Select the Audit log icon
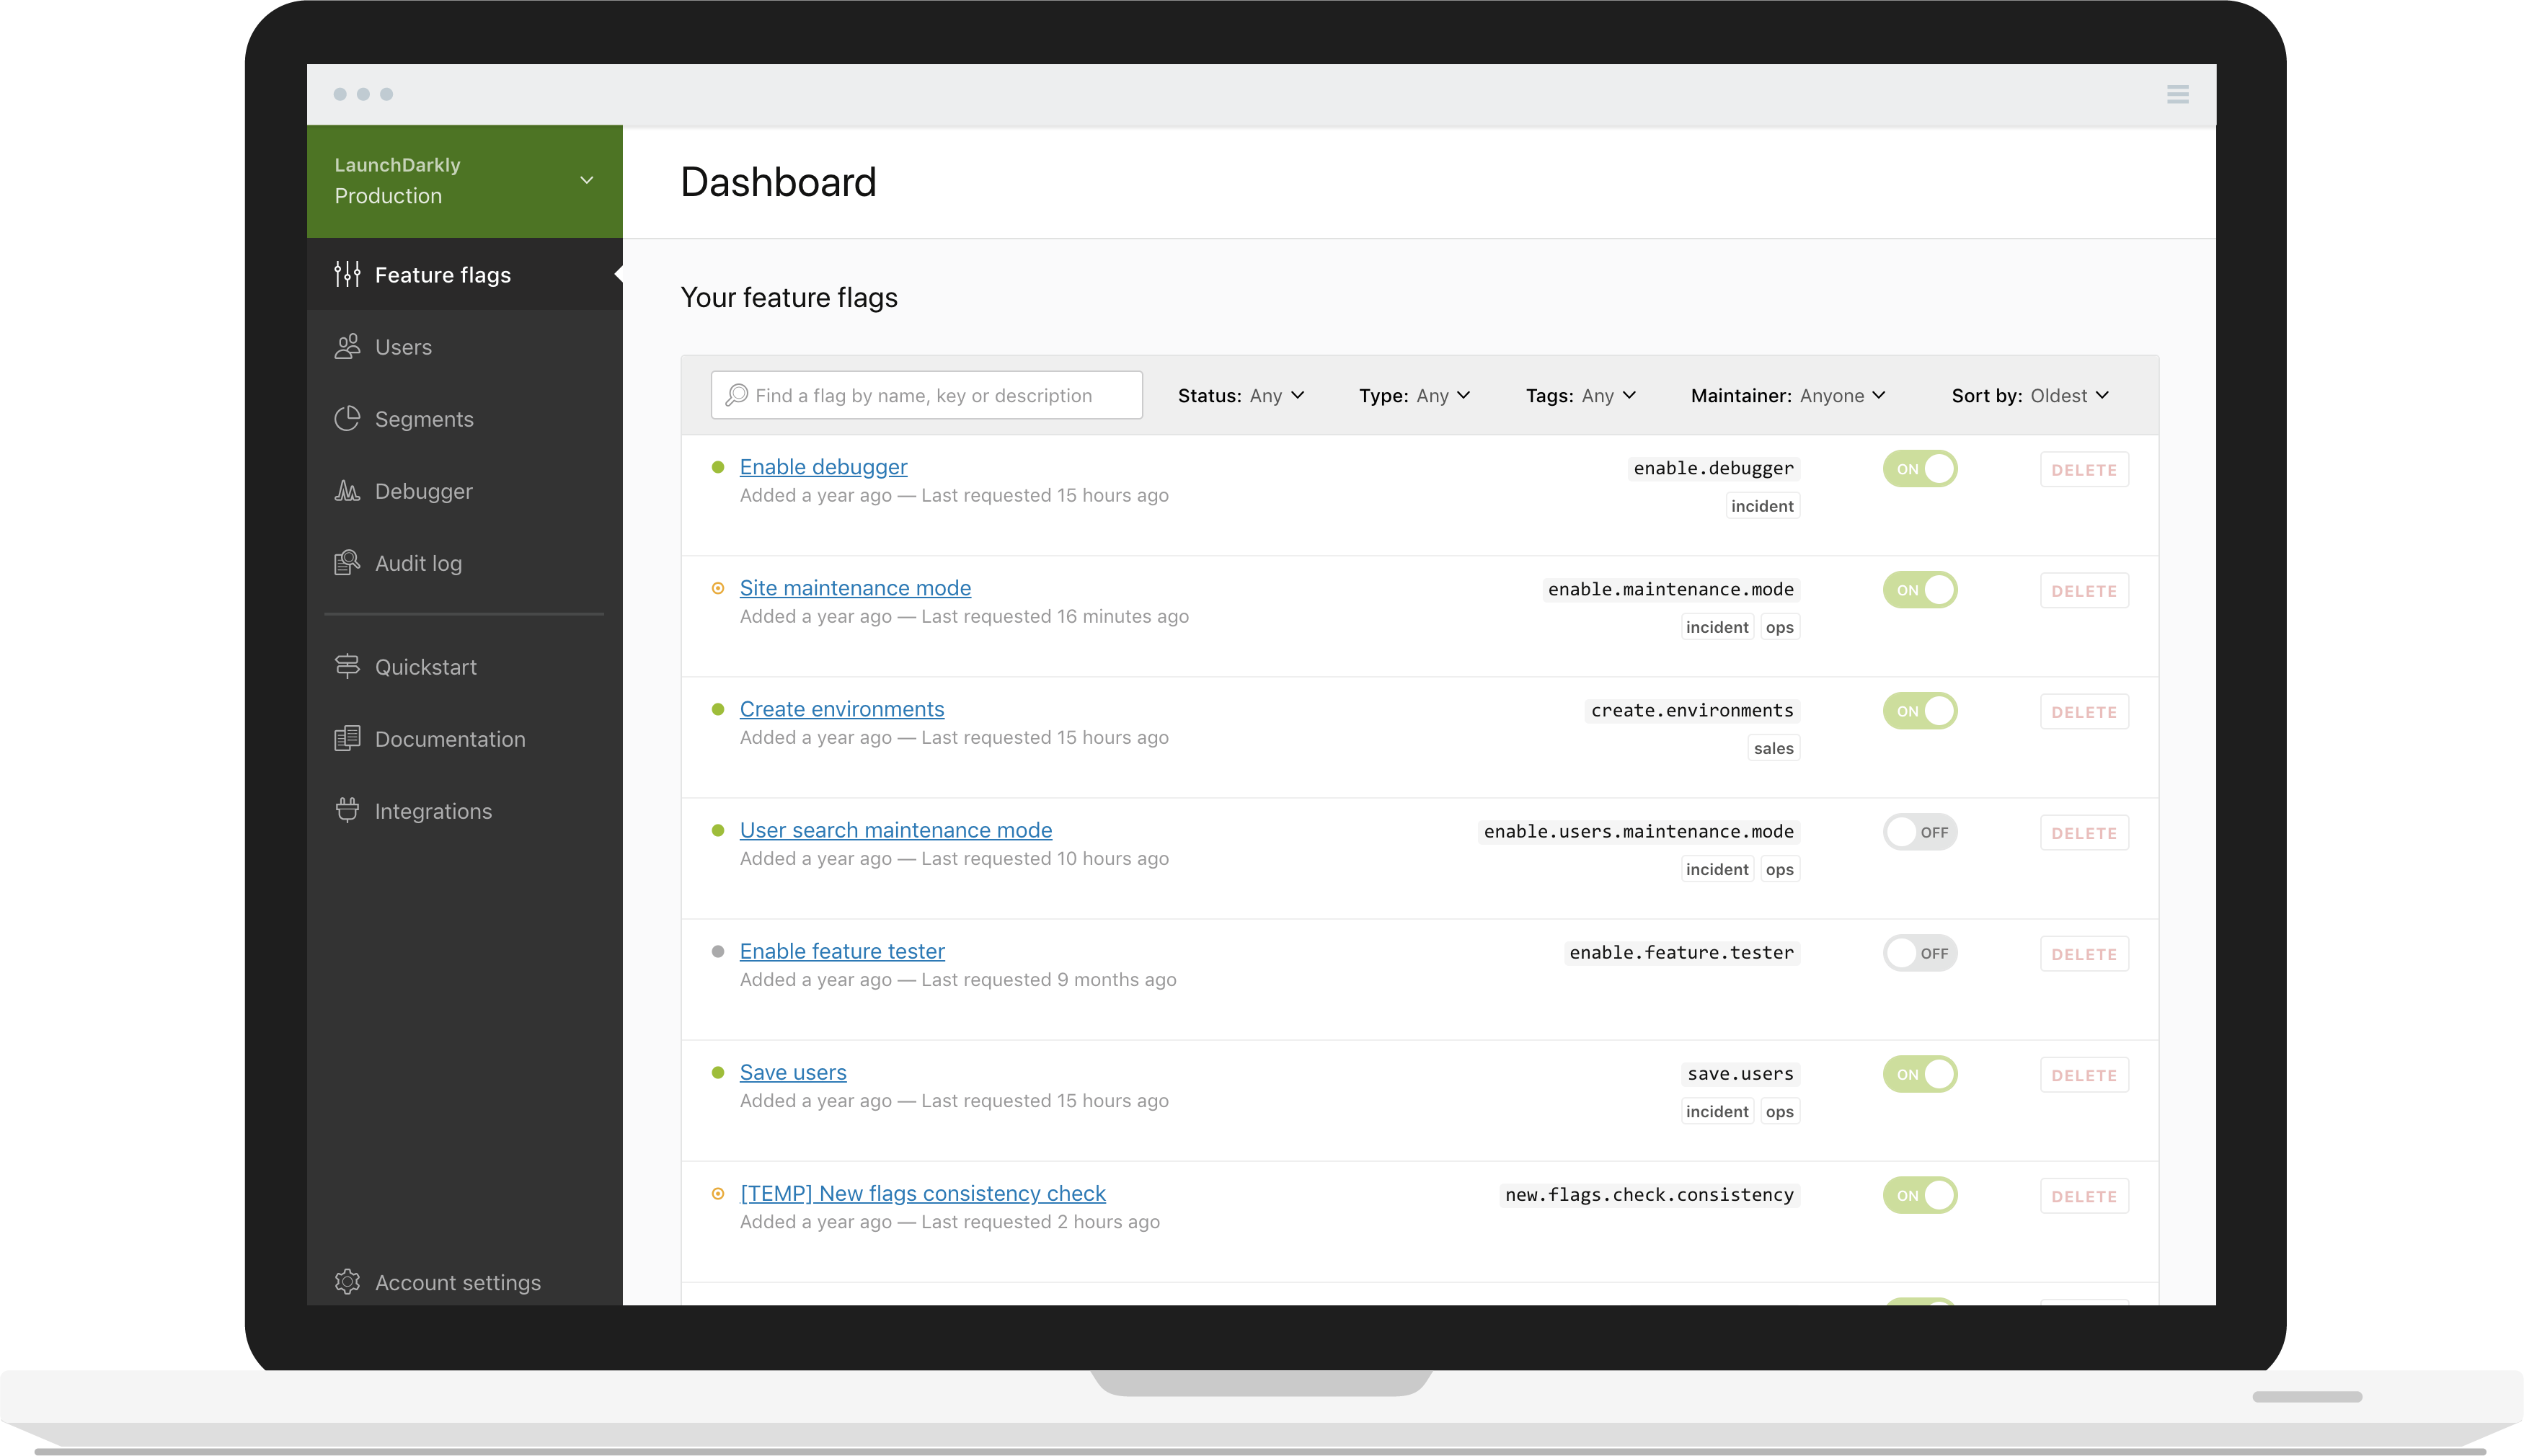 click(347, 562)
